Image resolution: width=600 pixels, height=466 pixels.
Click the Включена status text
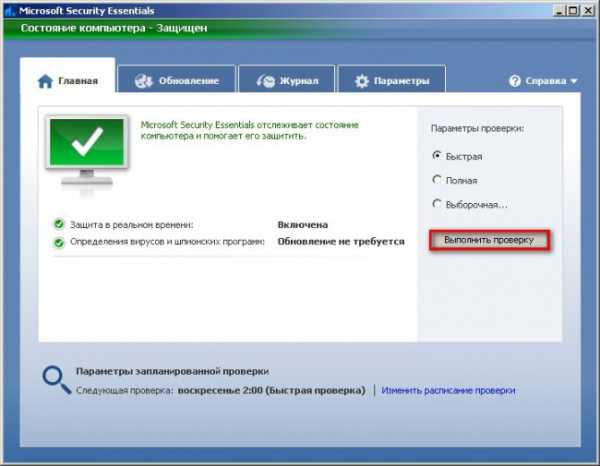click(x=303, y=225)
